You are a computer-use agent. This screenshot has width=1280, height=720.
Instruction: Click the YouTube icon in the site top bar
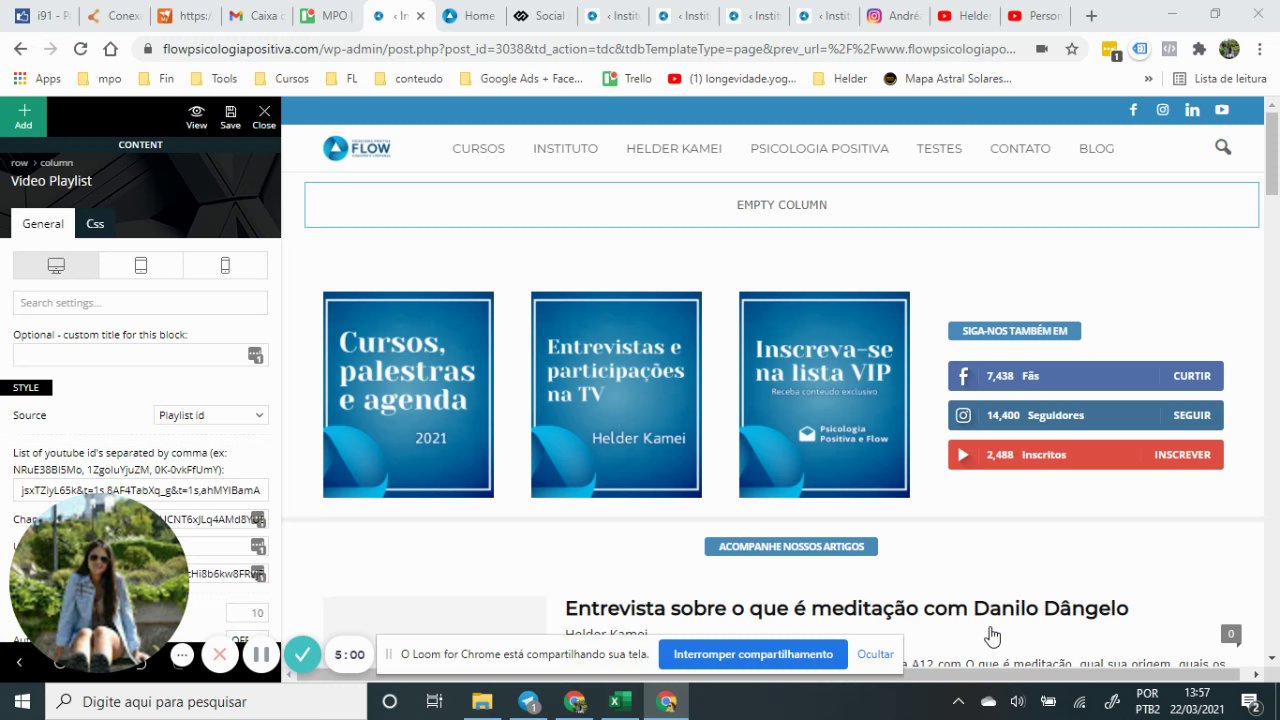click(x=1222, y=110)
